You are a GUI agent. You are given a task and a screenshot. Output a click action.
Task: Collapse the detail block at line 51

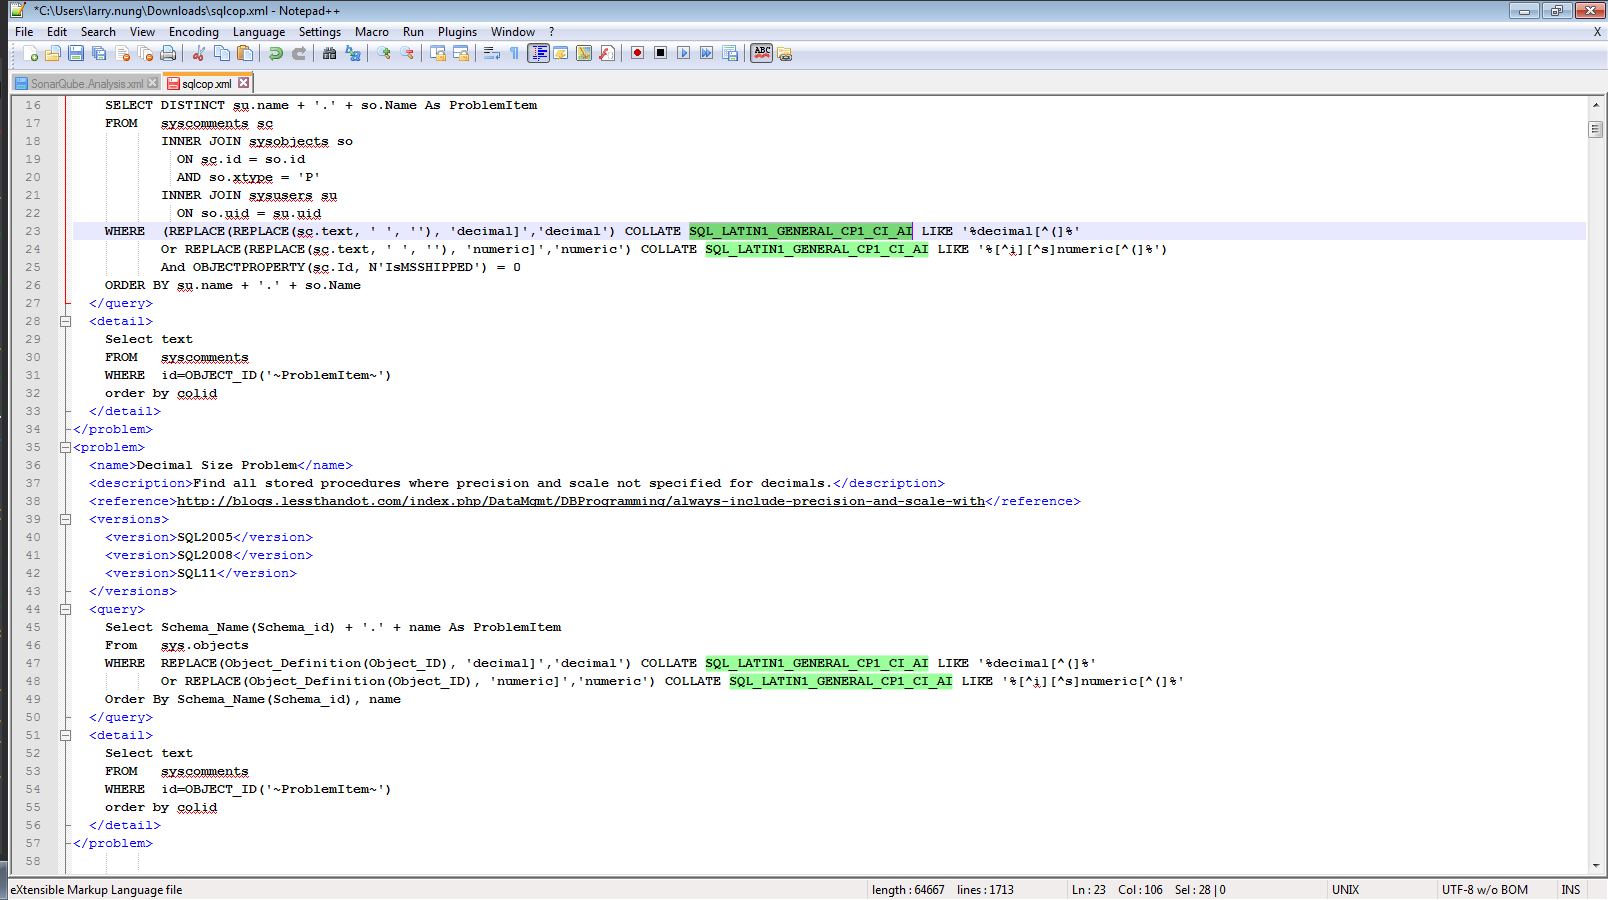coord(65,735)
